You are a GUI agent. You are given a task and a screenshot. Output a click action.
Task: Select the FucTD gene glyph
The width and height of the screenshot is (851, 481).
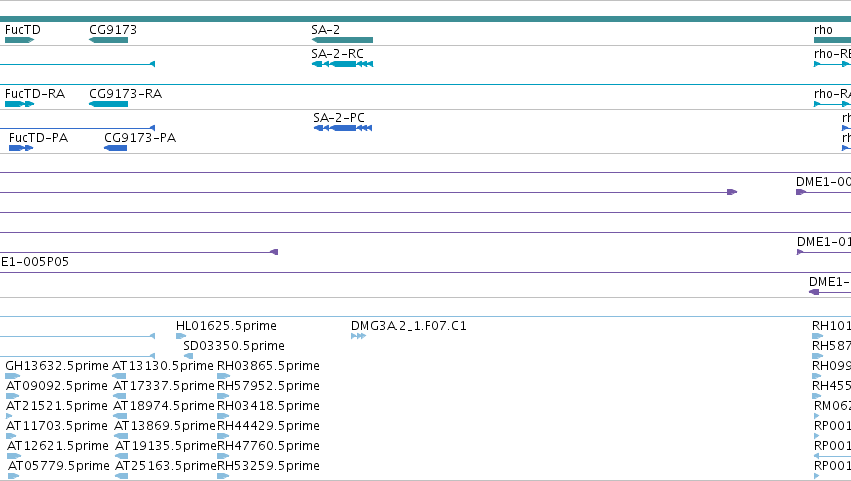(20, 40)
